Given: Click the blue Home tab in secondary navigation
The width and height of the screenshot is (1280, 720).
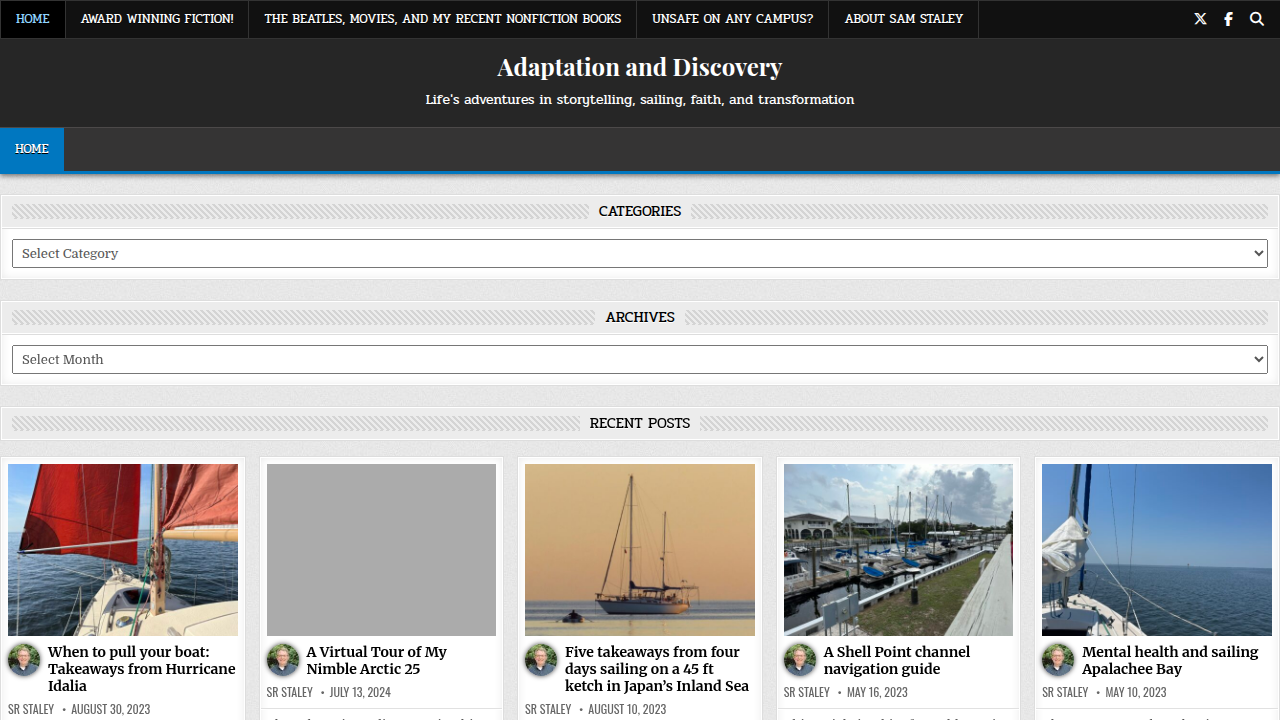Looking at the screenshot, I should (32, 149).
